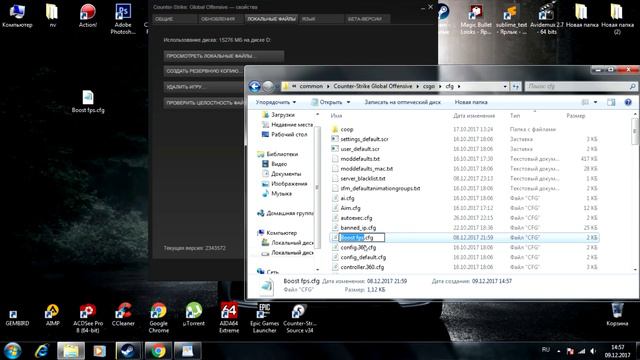The width and height of the screenshot is (640, 360).
Task: Launch uTorrent desktop shortcut
Action: tap(193, 315)
